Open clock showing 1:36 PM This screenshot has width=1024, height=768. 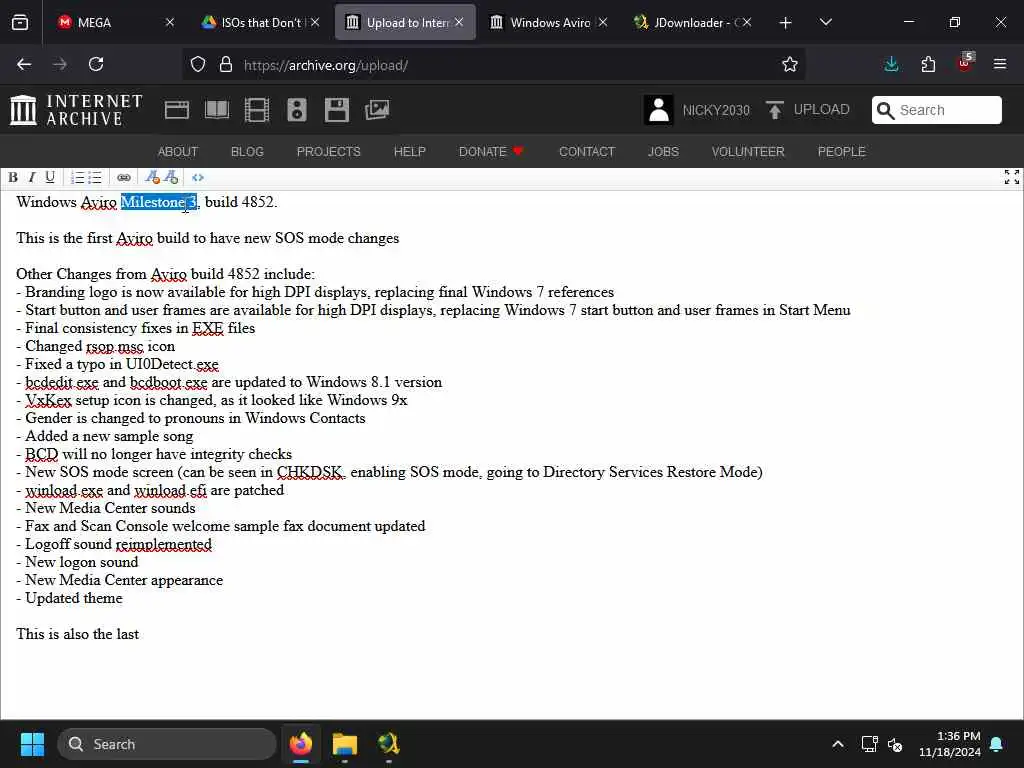click(x=950, y=744)
